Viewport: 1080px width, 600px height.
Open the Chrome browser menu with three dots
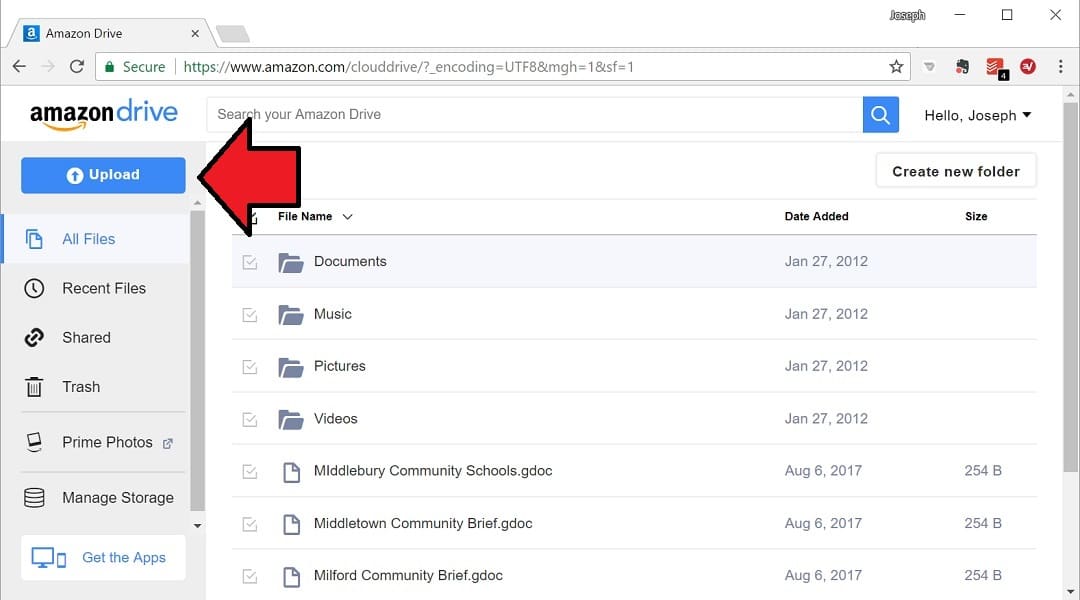[1061, 66]
